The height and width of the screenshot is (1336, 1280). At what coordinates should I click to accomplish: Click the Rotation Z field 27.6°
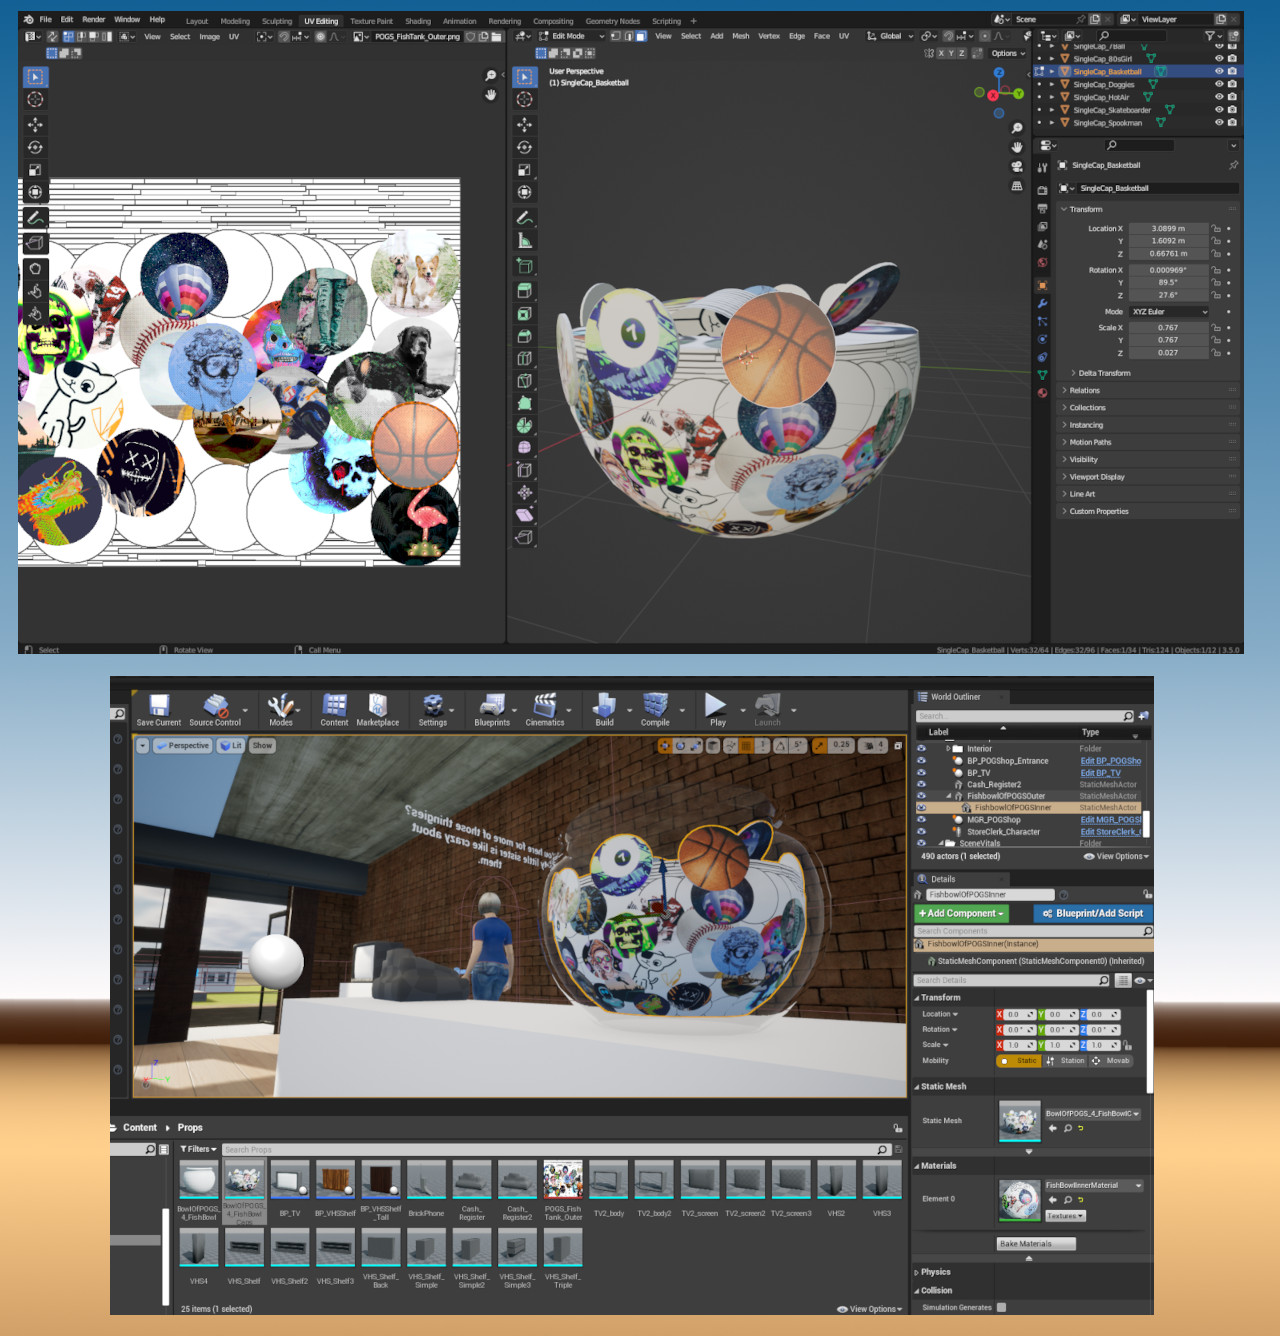click(x=1168, y=295)
